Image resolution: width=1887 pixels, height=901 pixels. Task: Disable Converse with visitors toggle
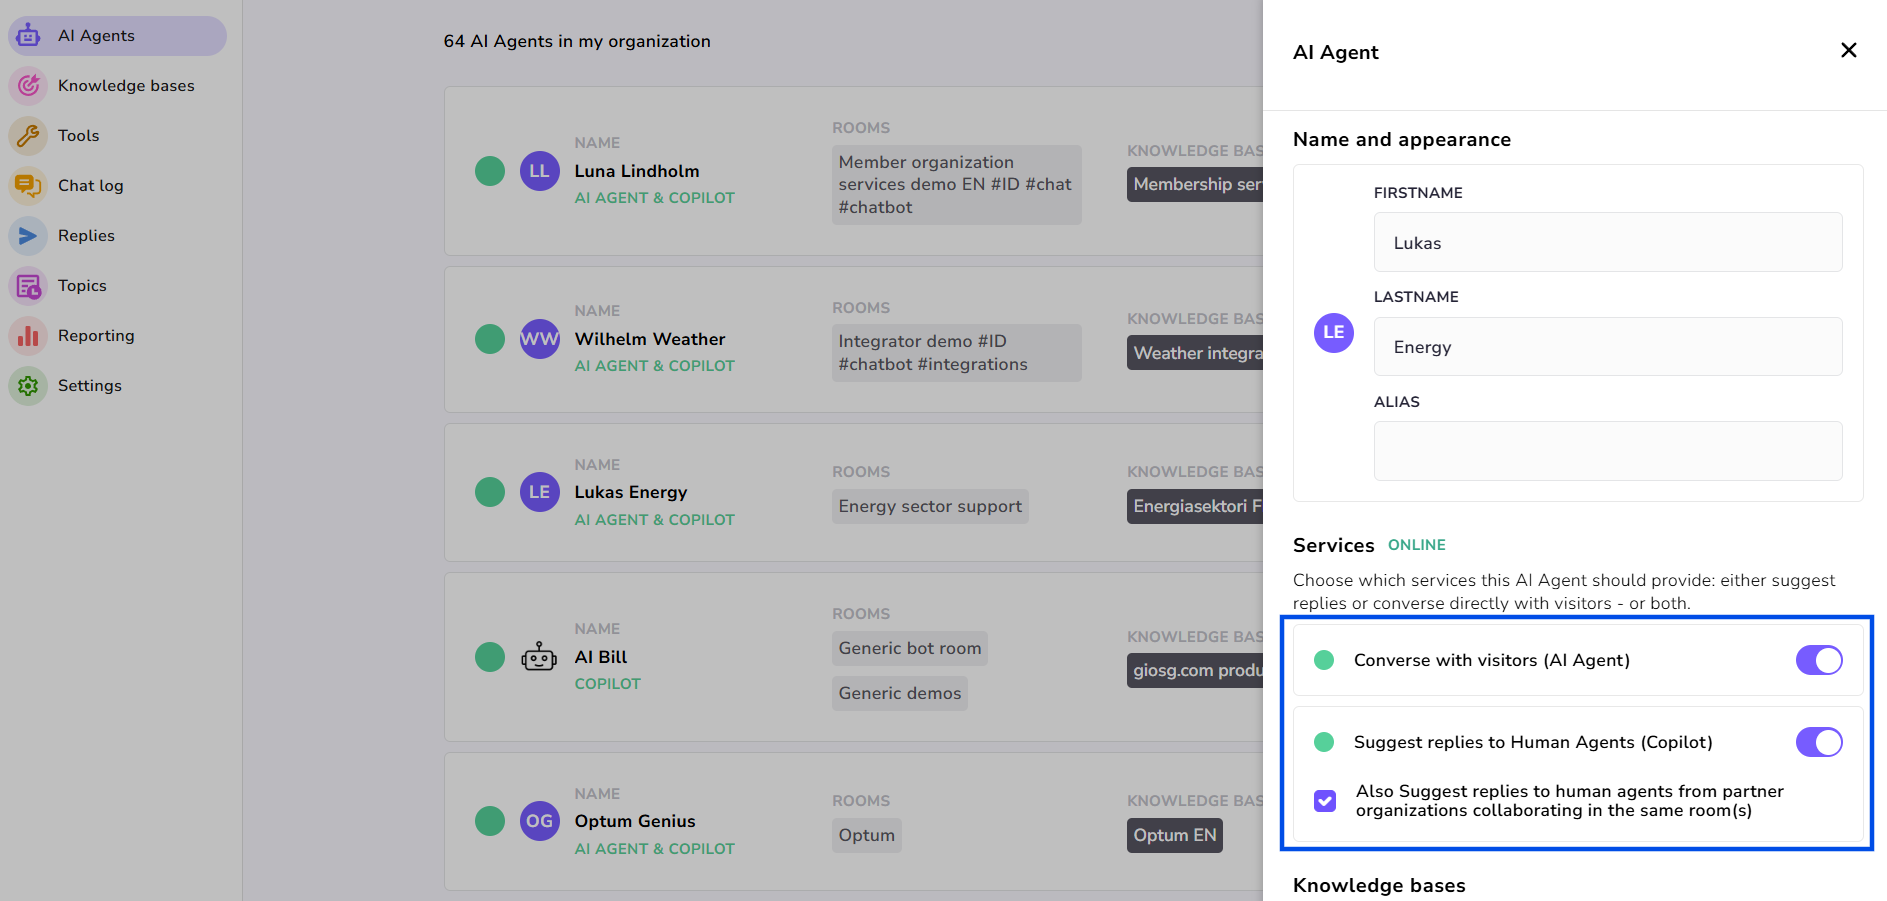point(1818,660)
